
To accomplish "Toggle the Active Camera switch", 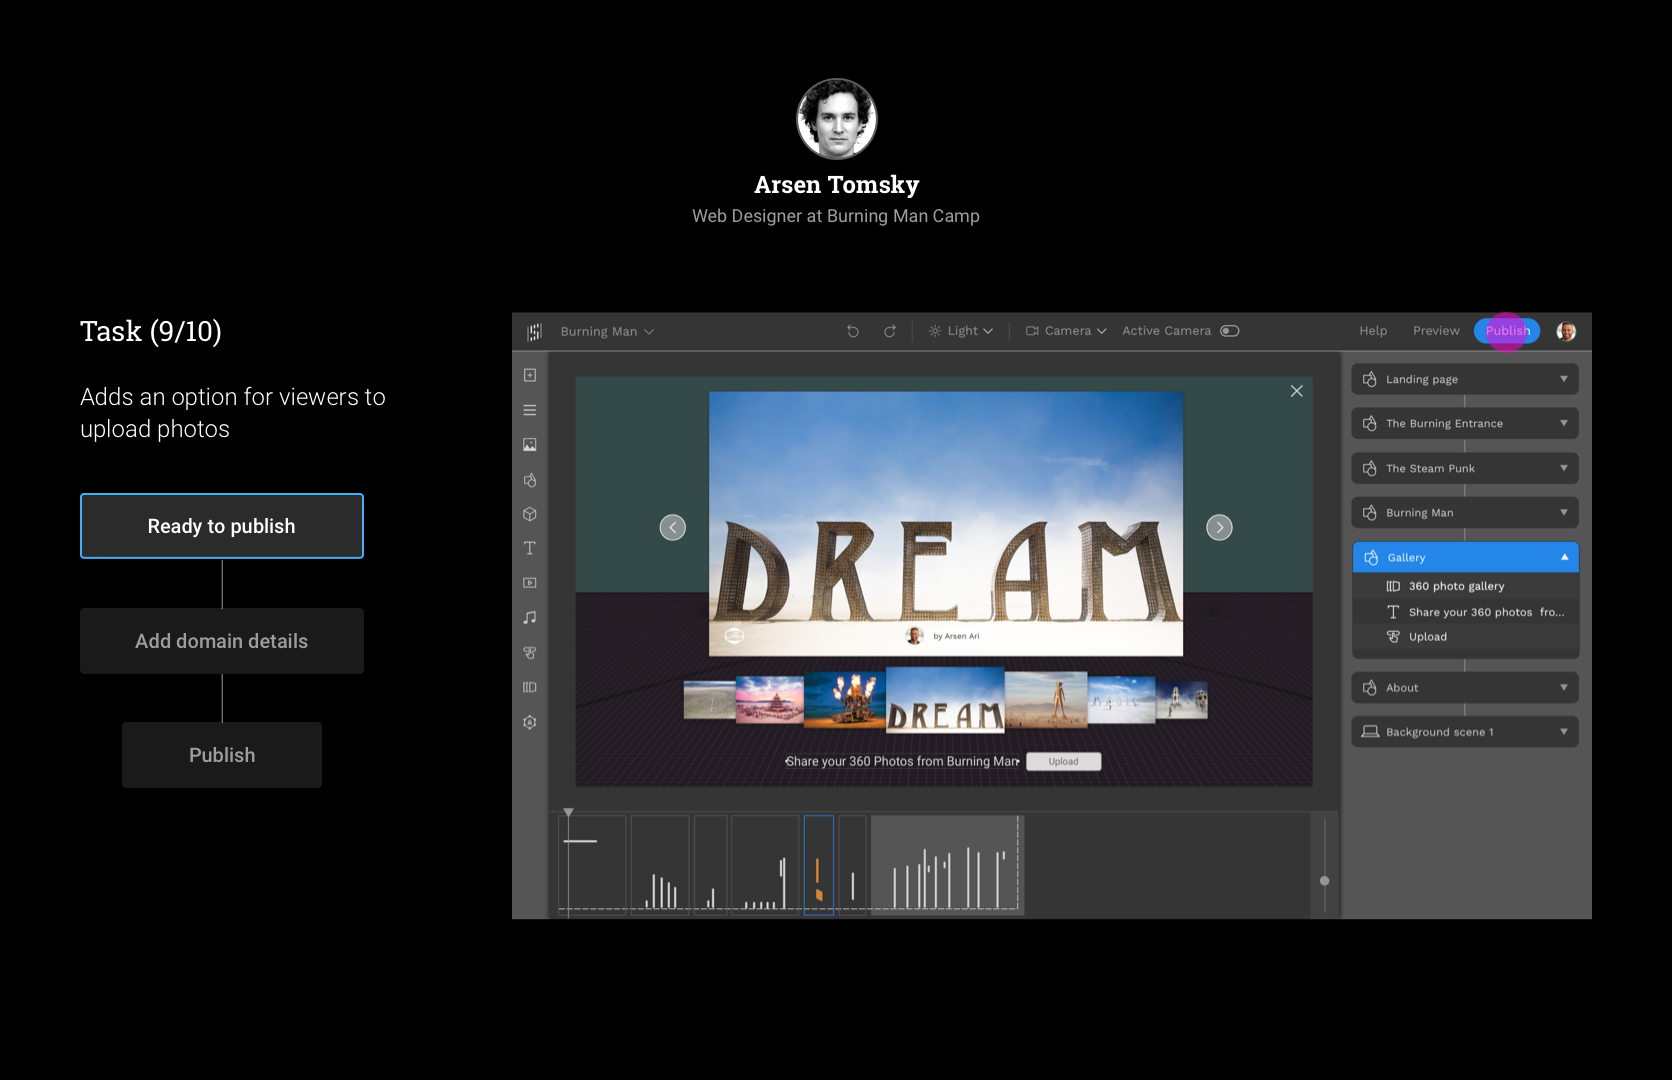I will click(x=1230, y=331).
